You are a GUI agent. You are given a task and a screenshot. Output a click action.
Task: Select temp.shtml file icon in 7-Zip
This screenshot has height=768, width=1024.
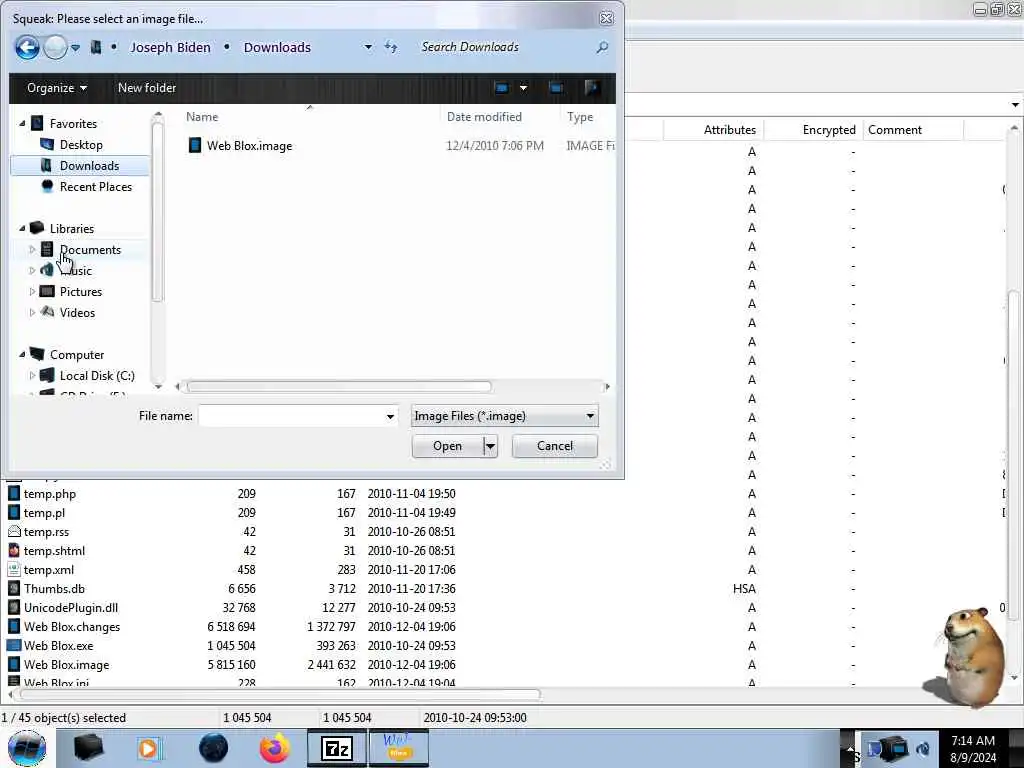[x=14, y=551]
